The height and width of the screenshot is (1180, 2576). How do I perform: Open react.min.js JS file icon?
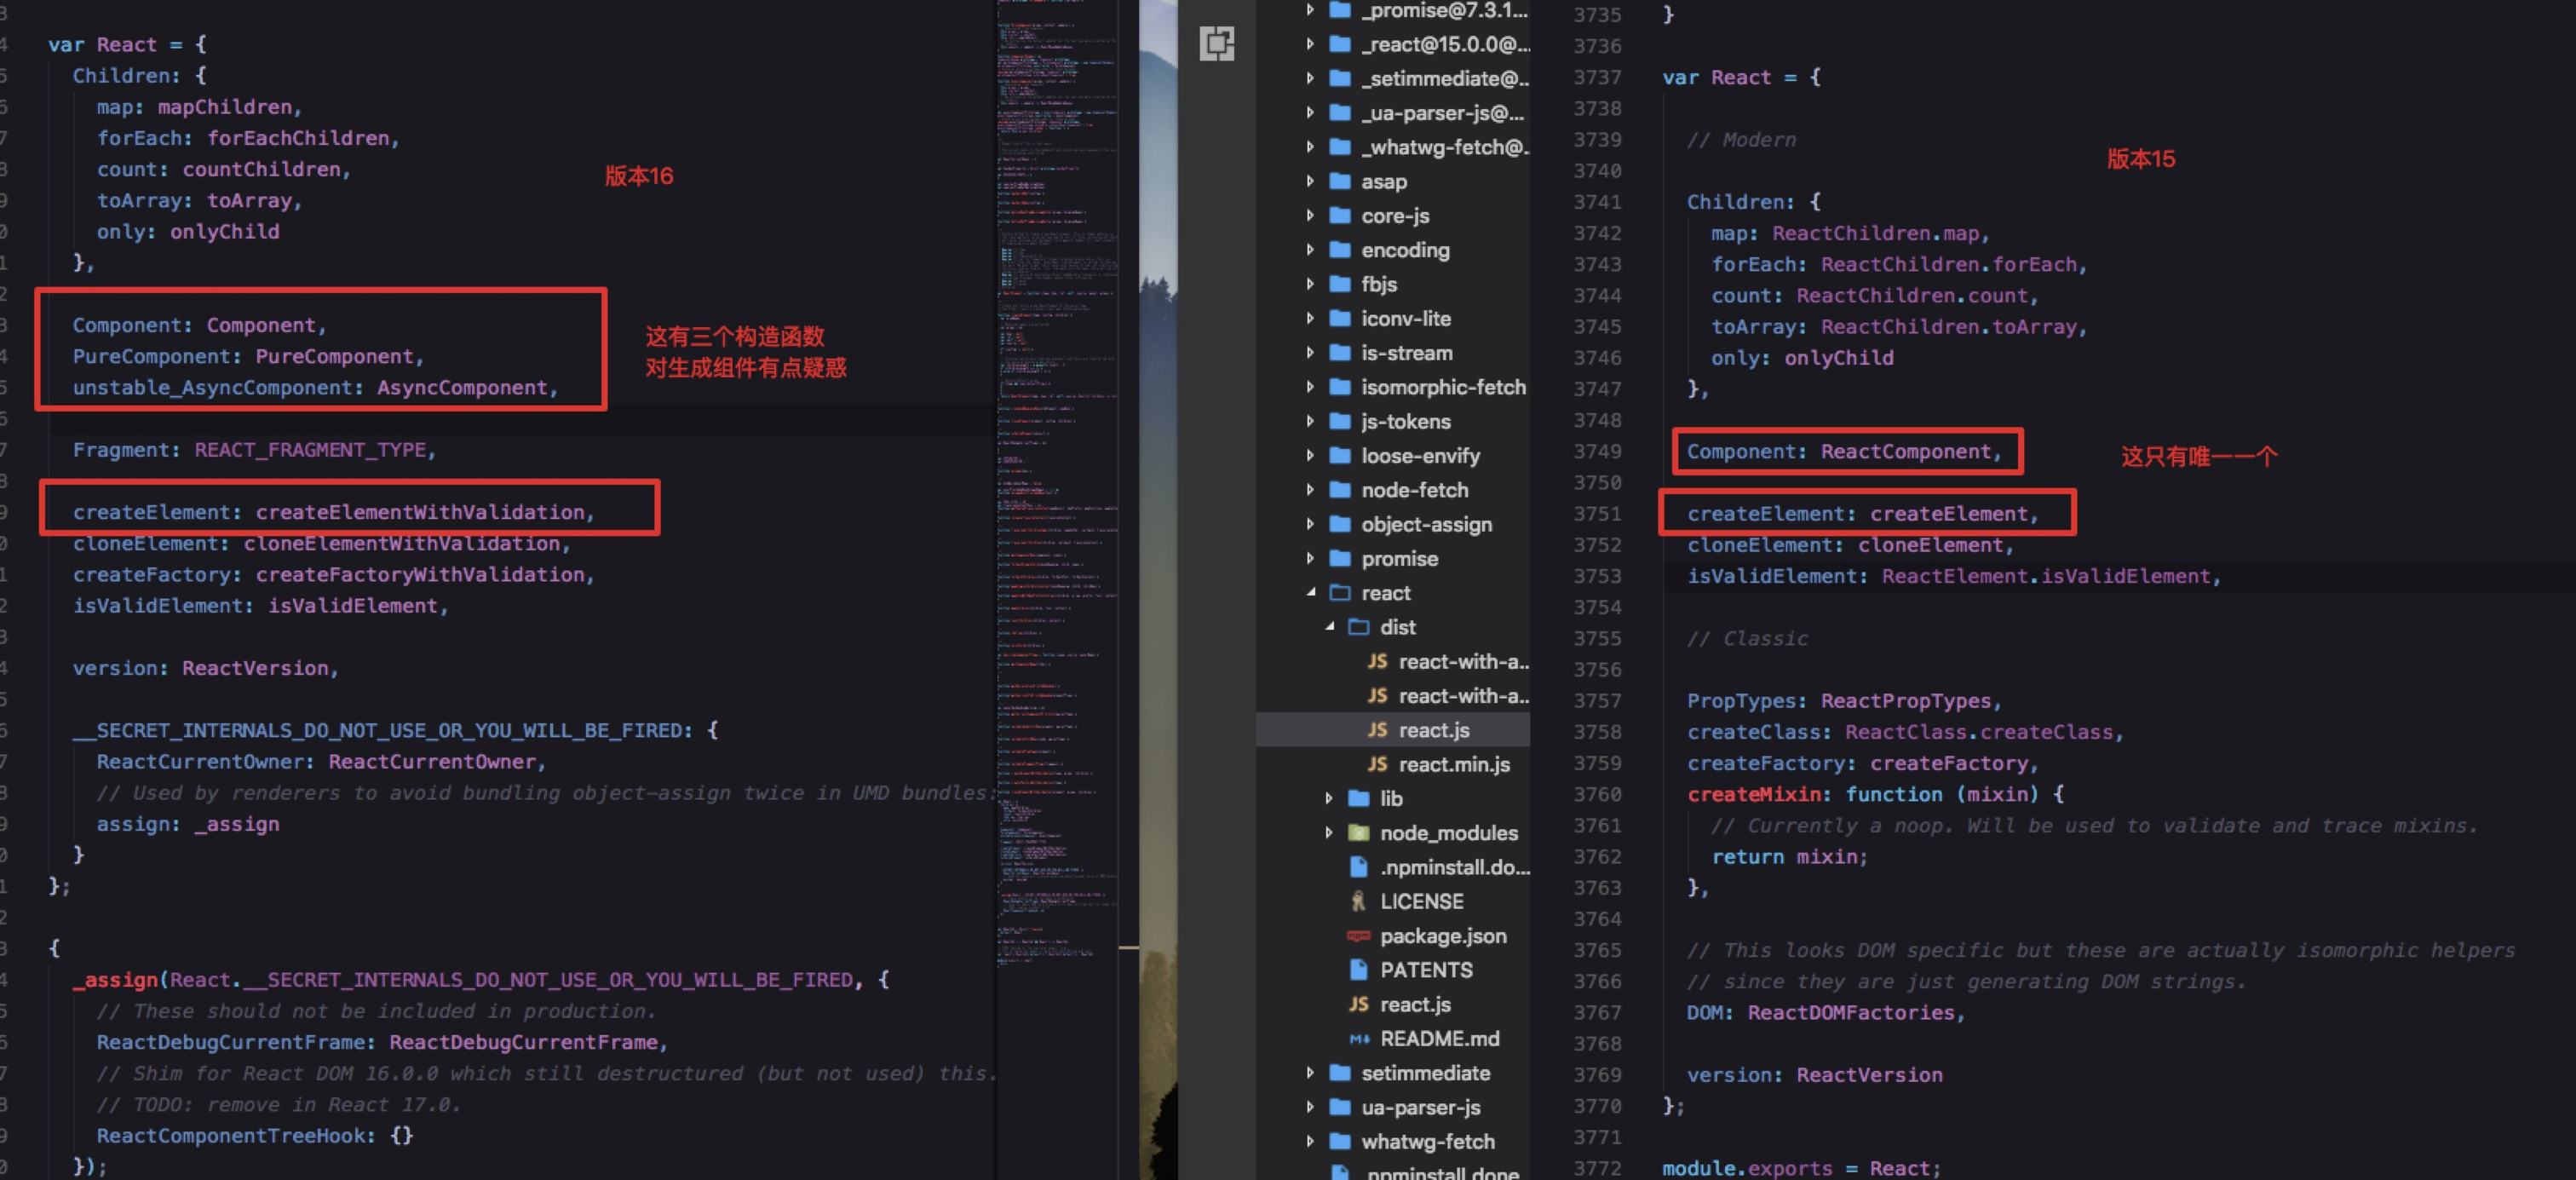click(x=1377, y=765)
